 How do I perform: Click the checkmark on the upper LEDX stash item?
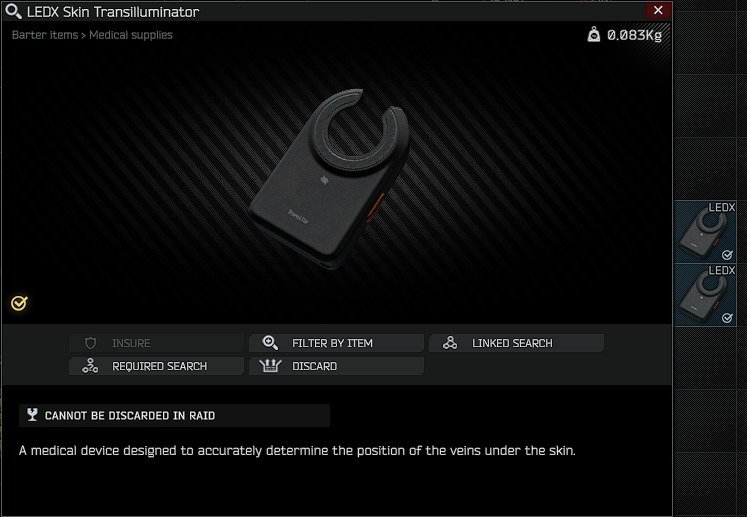pos(727,255)
